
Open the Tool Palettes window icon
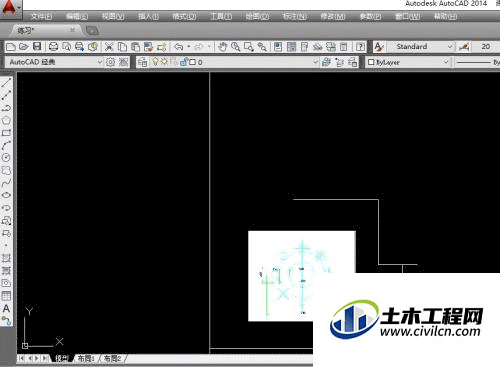click(x=304, y=47)
